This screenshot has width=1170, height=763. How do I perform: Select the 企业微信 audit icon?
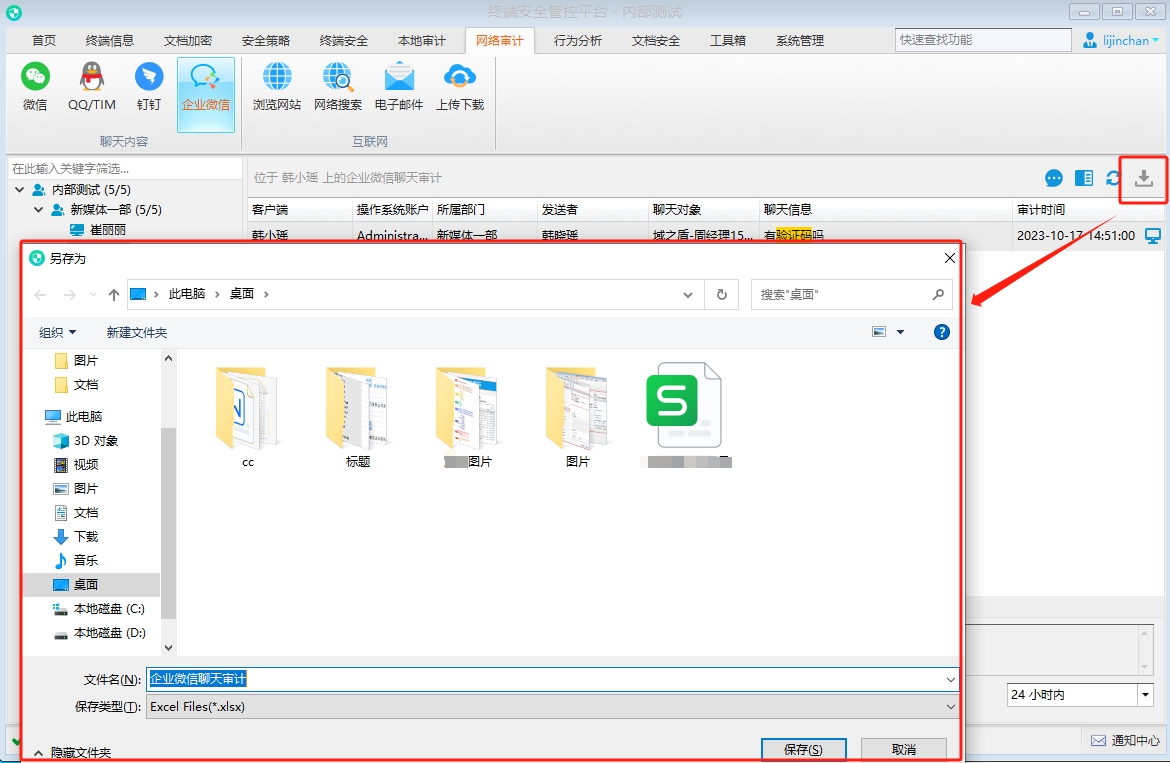coord(206,95)
